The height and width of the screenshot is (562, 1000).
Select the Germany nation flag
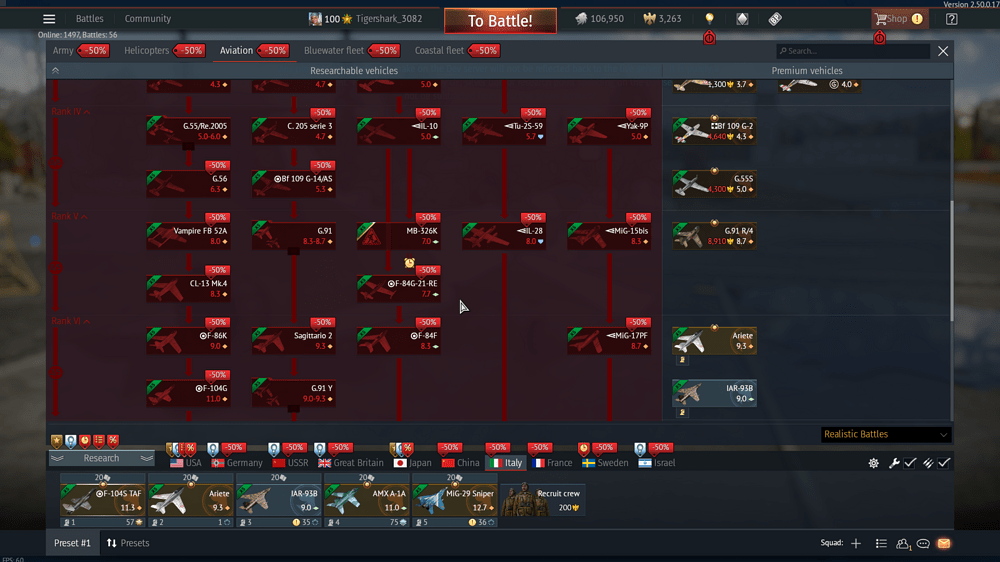point(237,463)
